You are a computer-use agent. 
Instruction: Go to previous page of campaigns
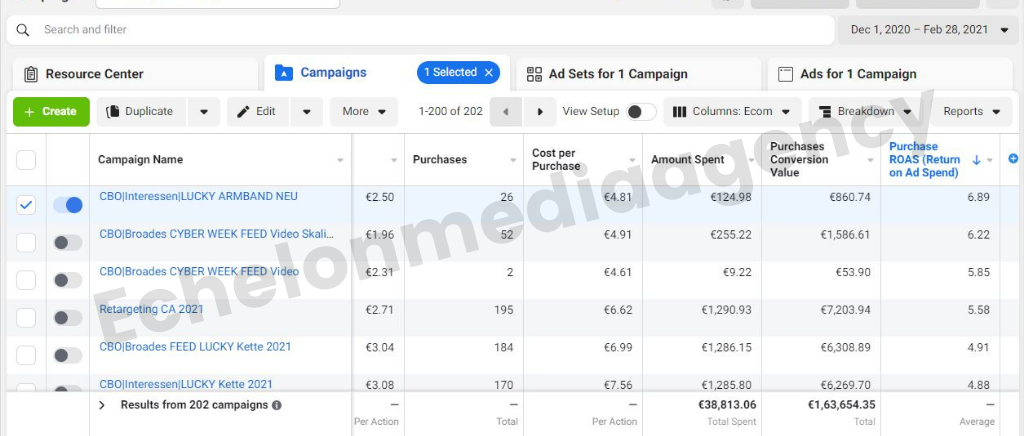[506, 112]
